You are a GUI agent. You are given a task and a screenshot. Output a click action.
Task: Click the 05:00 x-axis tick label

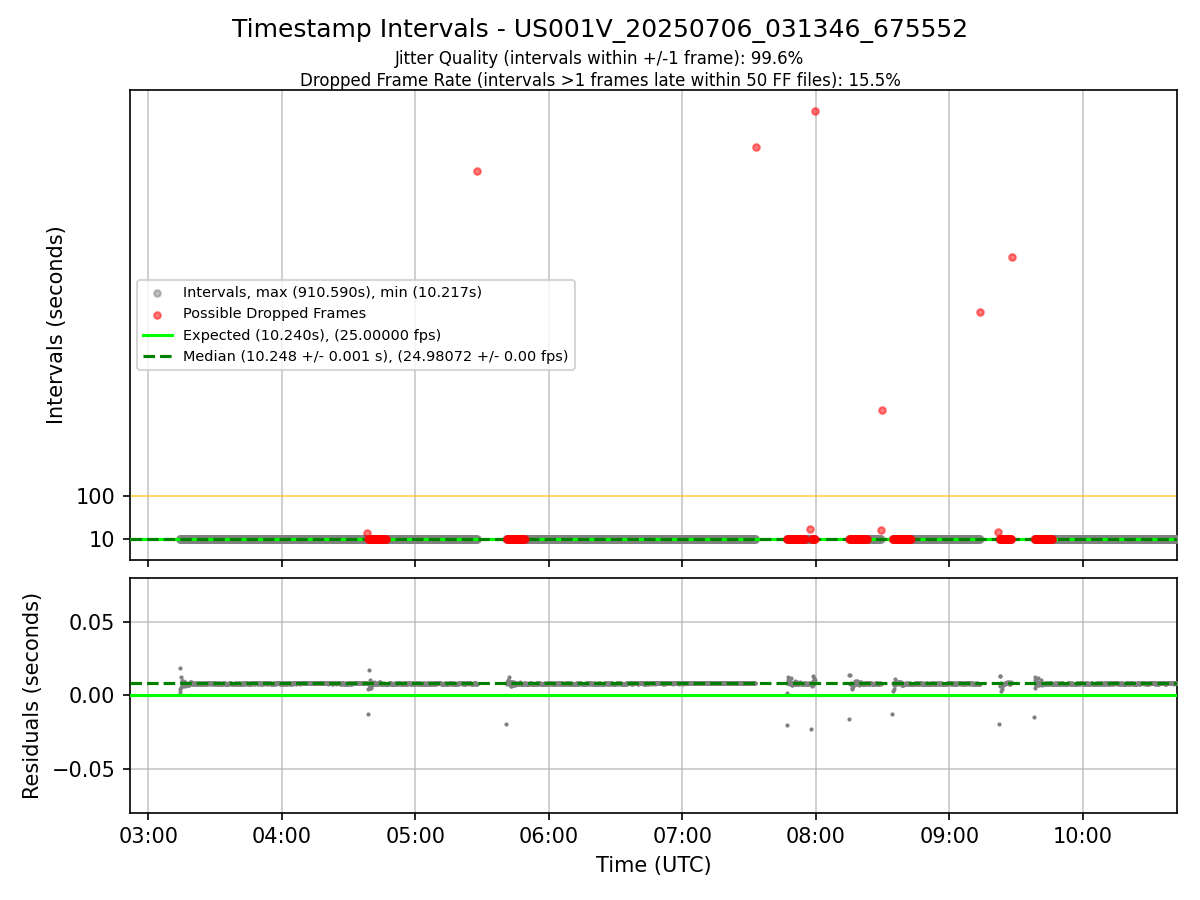(x=415, y=835)
